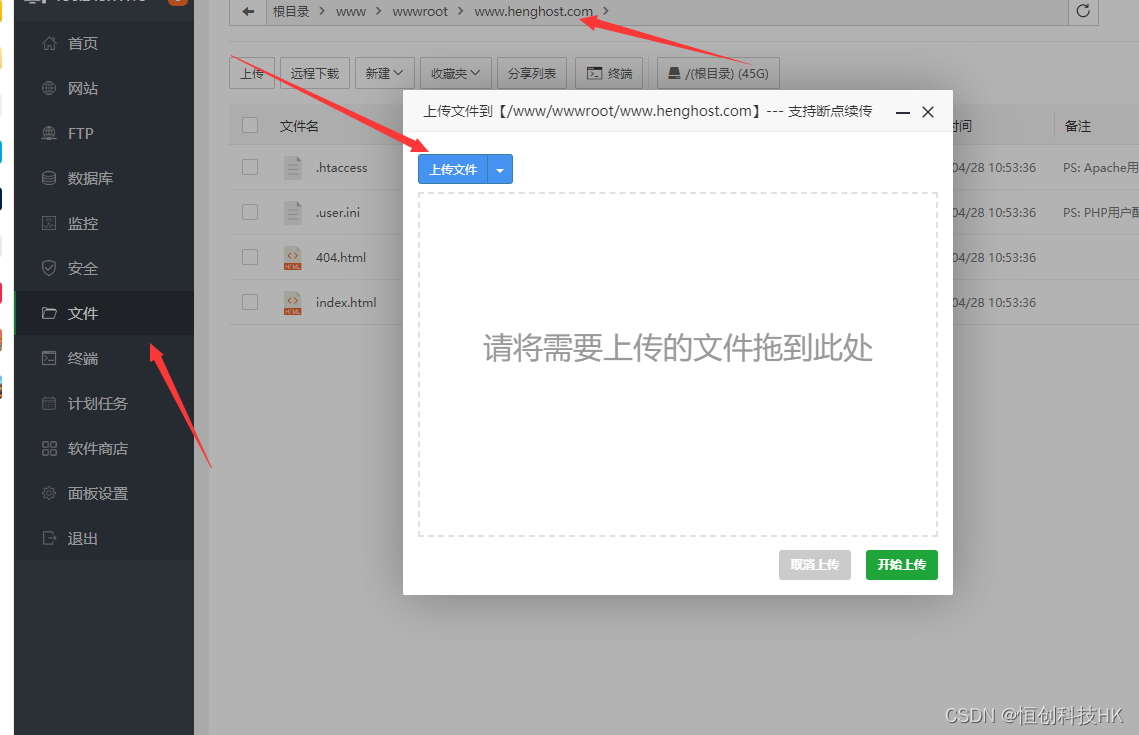The width and height of the screenshot is (1139, 735).
Task: Click the .user.ini file icon
Action: (292, 213)
